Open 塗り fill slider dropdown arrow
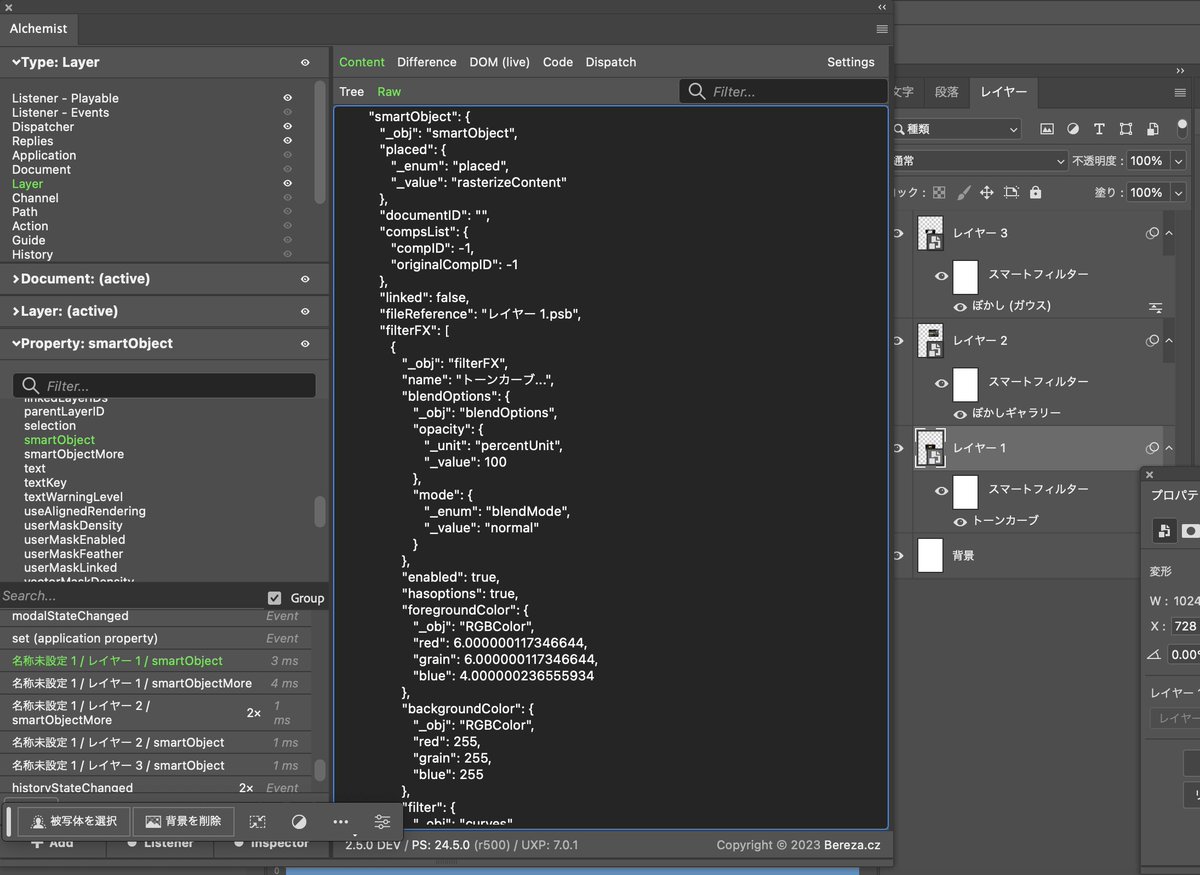Image resolution: width=1200 pixels, height=875 pixels. (1178, 192)
